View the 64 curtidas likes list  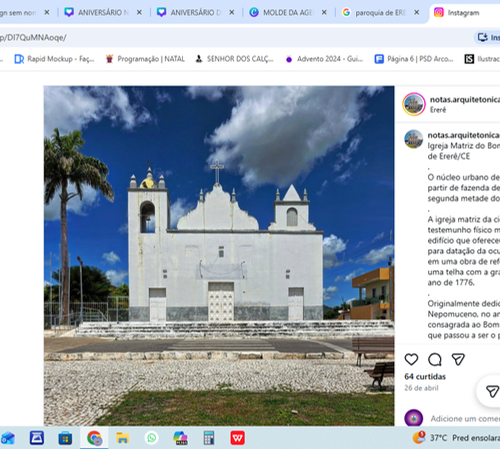[x=425, y=377]
